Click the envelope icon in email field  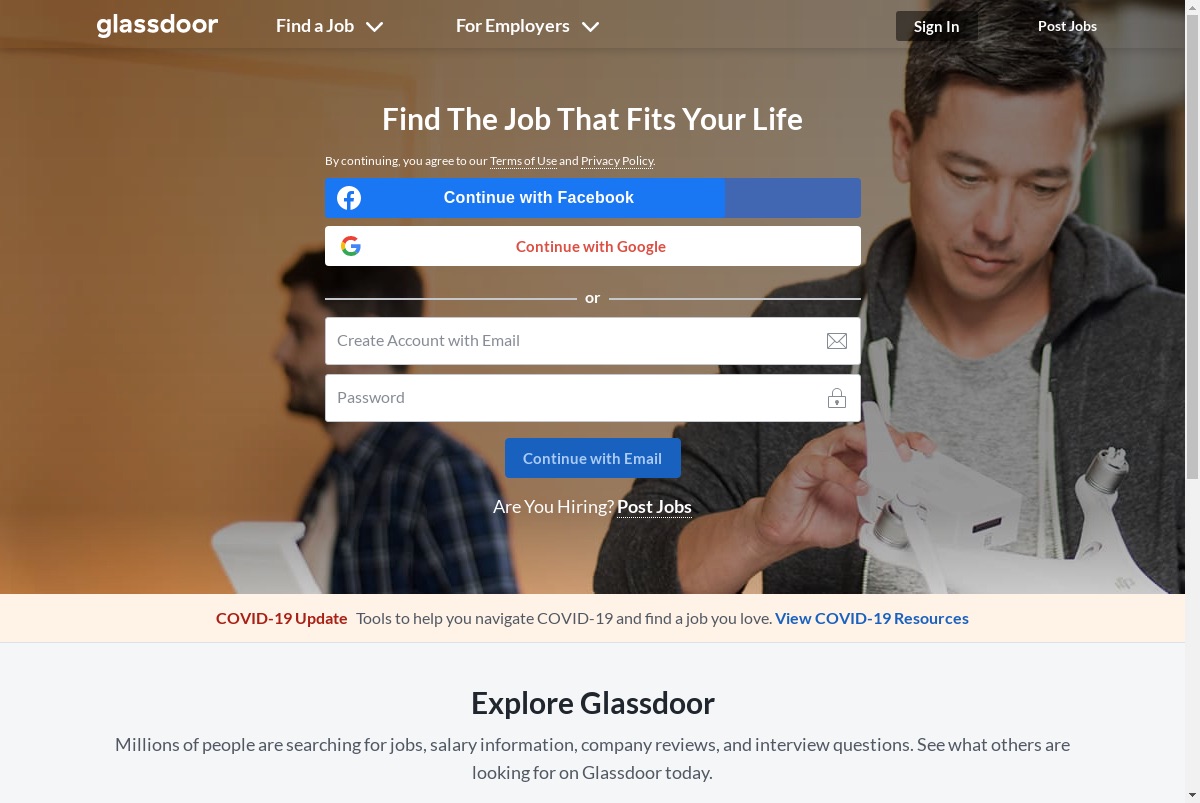[837, 341]
